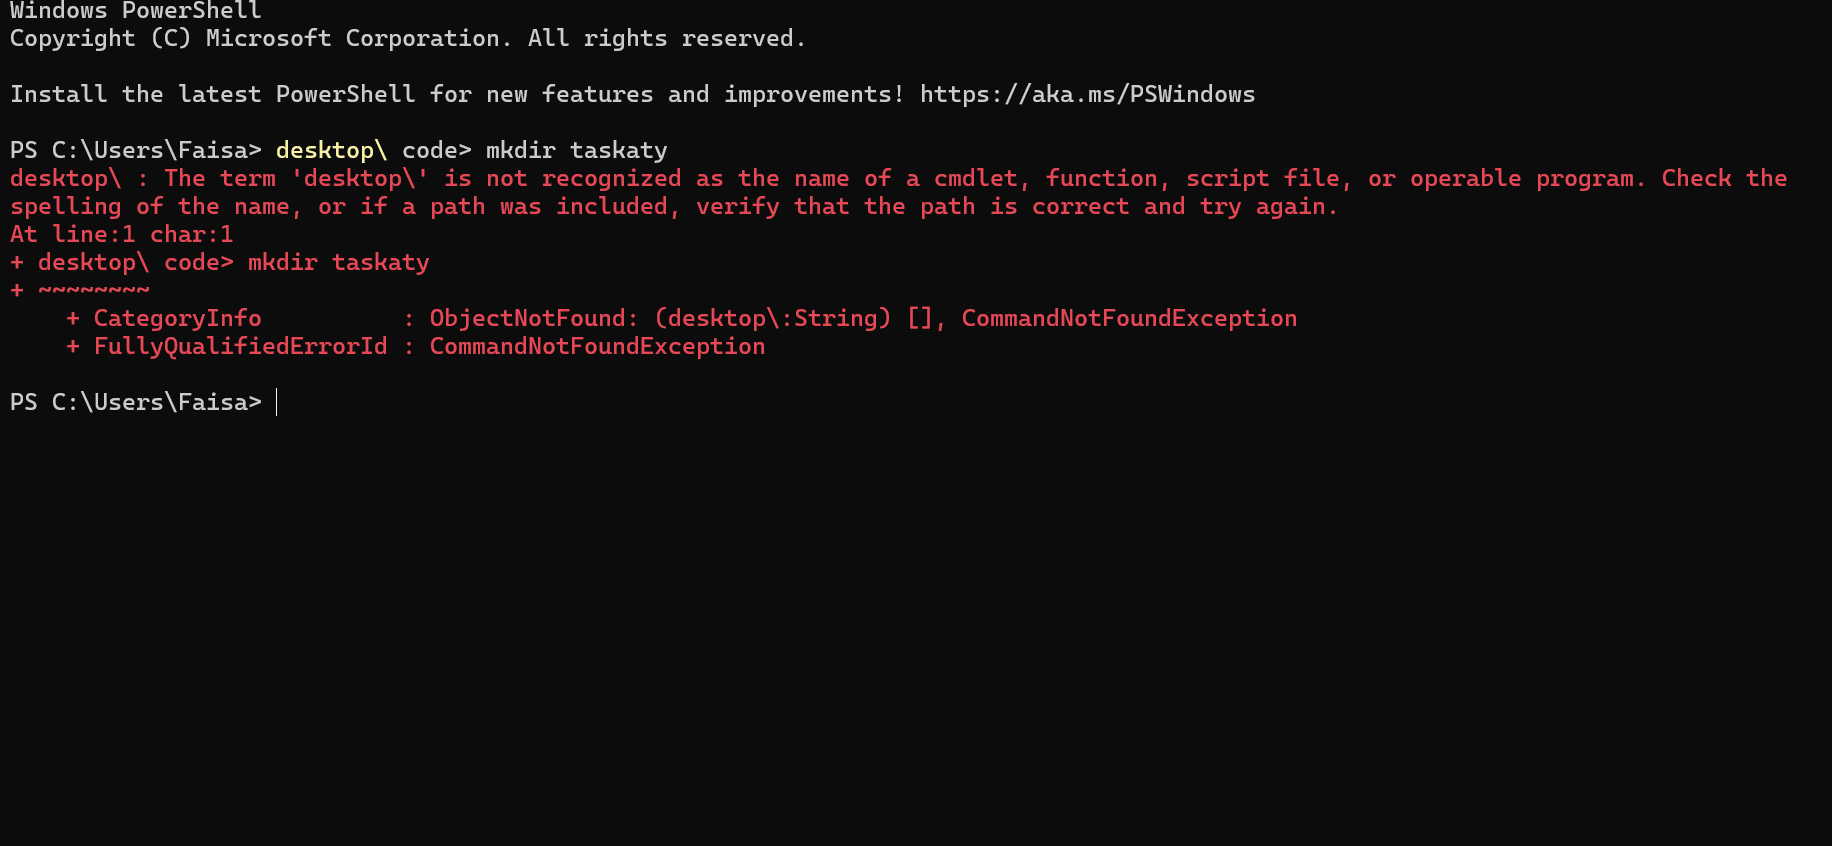Click the 'At line:1 char:1' error text
Screen dimensions: 1832x846
point(122,234)
